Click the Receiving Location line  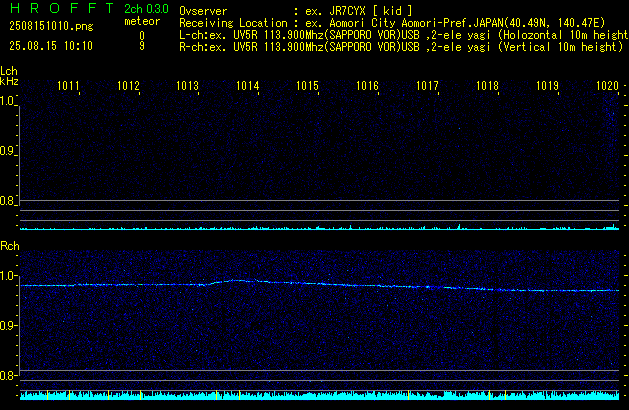(x=392, y=23)
